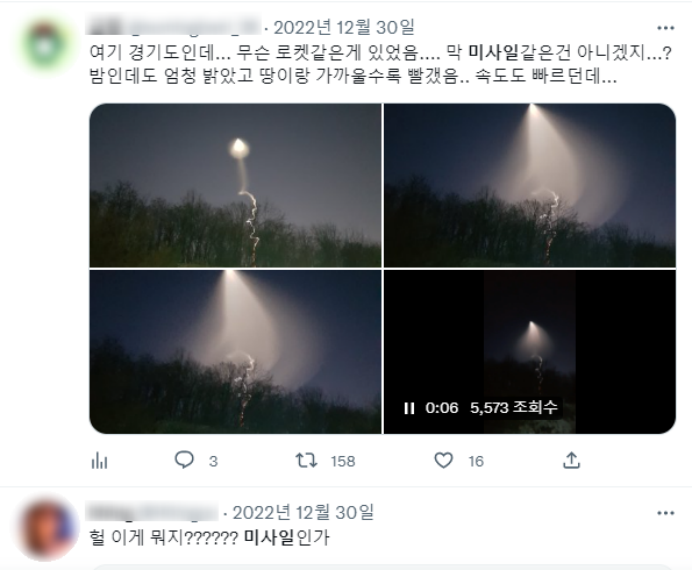The height and width of the screenshot is (570, 693).
Task: Click the second tweet's date 2022년 12월 30일
Action: click(x=303, y=513)
